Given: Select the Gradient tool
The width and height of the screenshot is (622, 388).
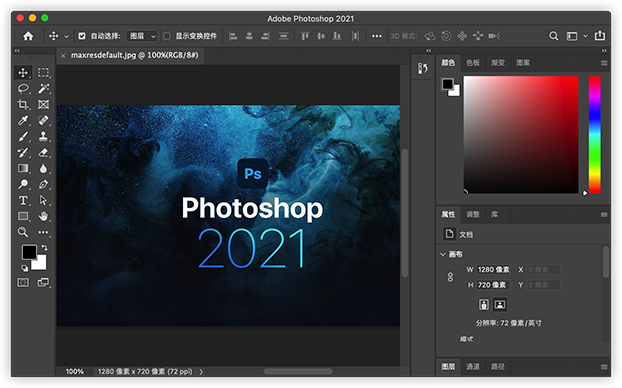Looking at the screenshot, I should point(23,168).
